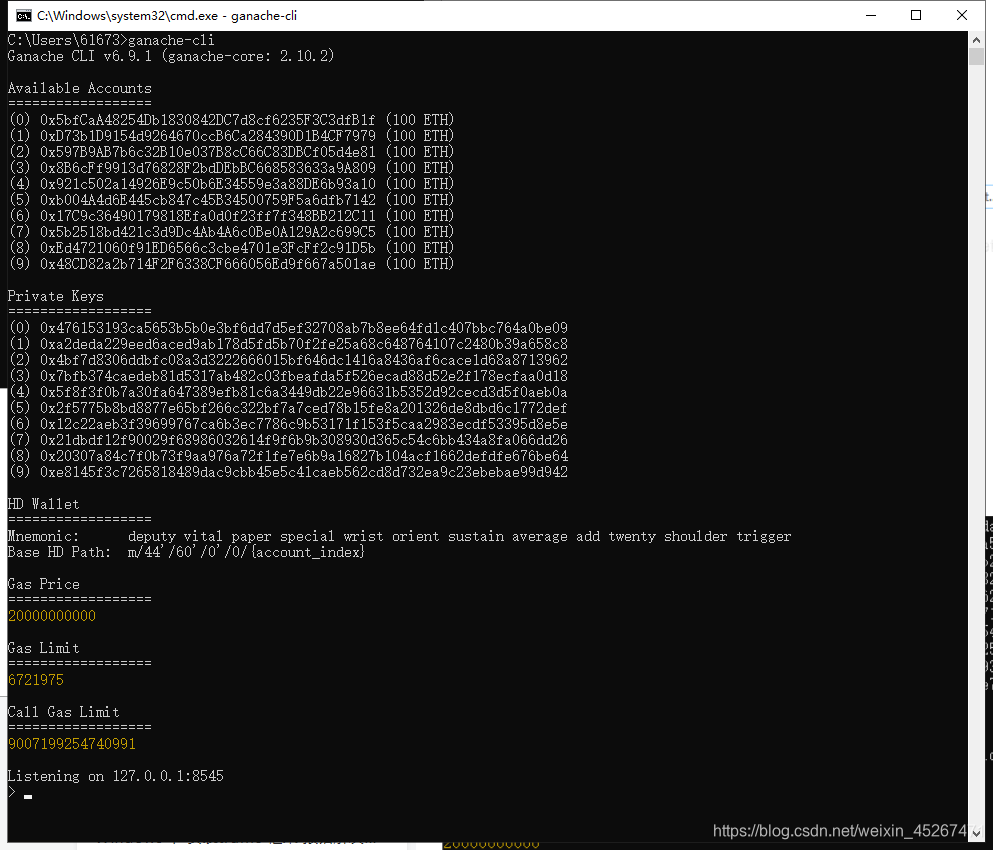Click private key (3) 0x7bfb374caede...
The width and height of the screenshot is (993, 850).
(304, 376)
